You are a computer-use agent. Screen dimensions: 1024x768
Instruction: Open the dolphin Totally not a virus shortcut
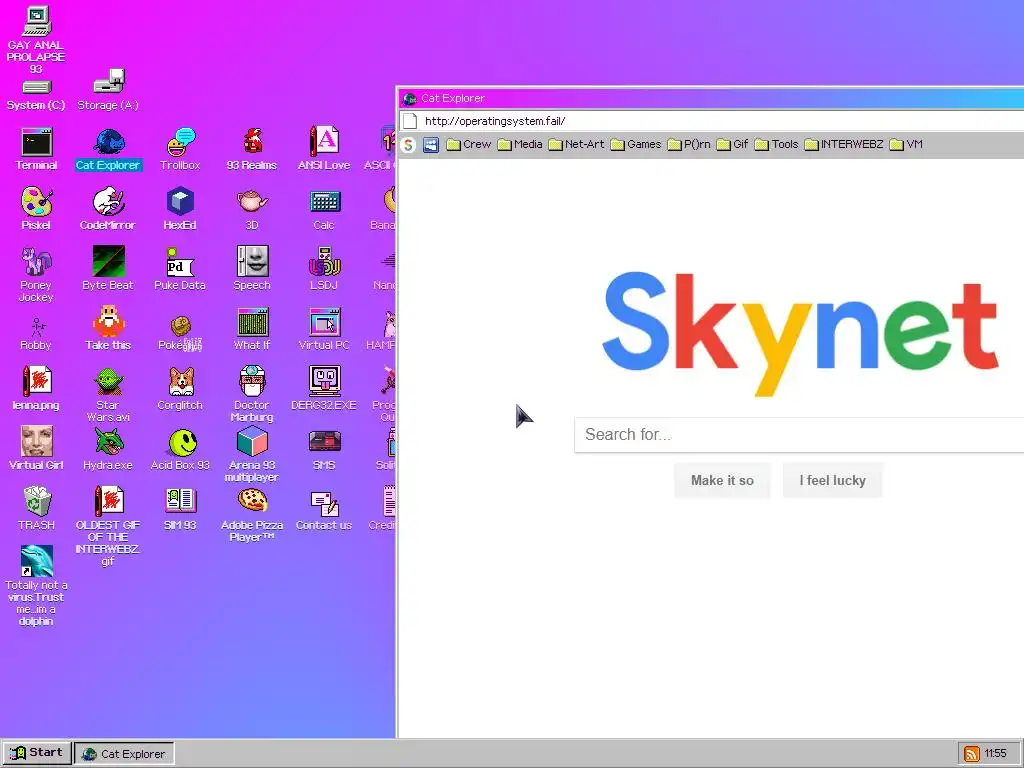[37, 586]
